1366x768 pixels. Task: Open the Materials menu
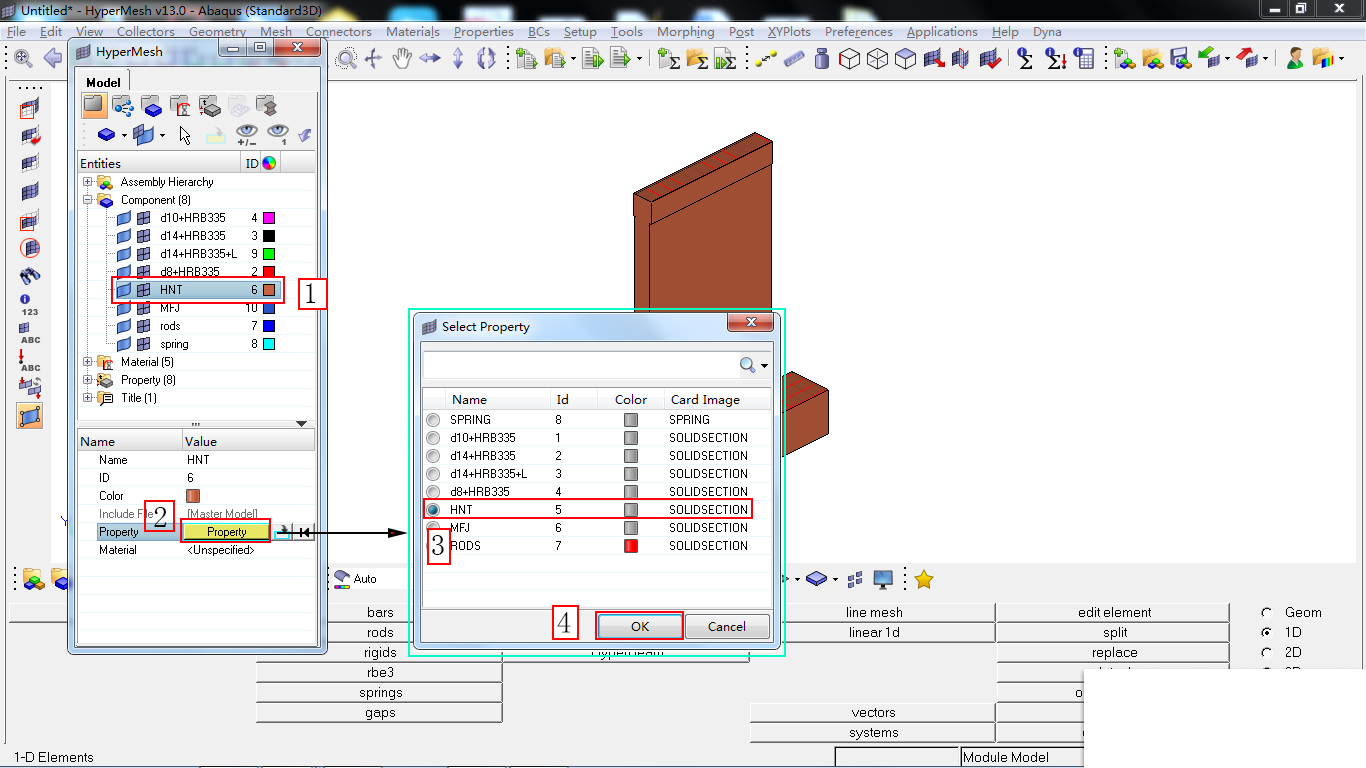[413, 32]
